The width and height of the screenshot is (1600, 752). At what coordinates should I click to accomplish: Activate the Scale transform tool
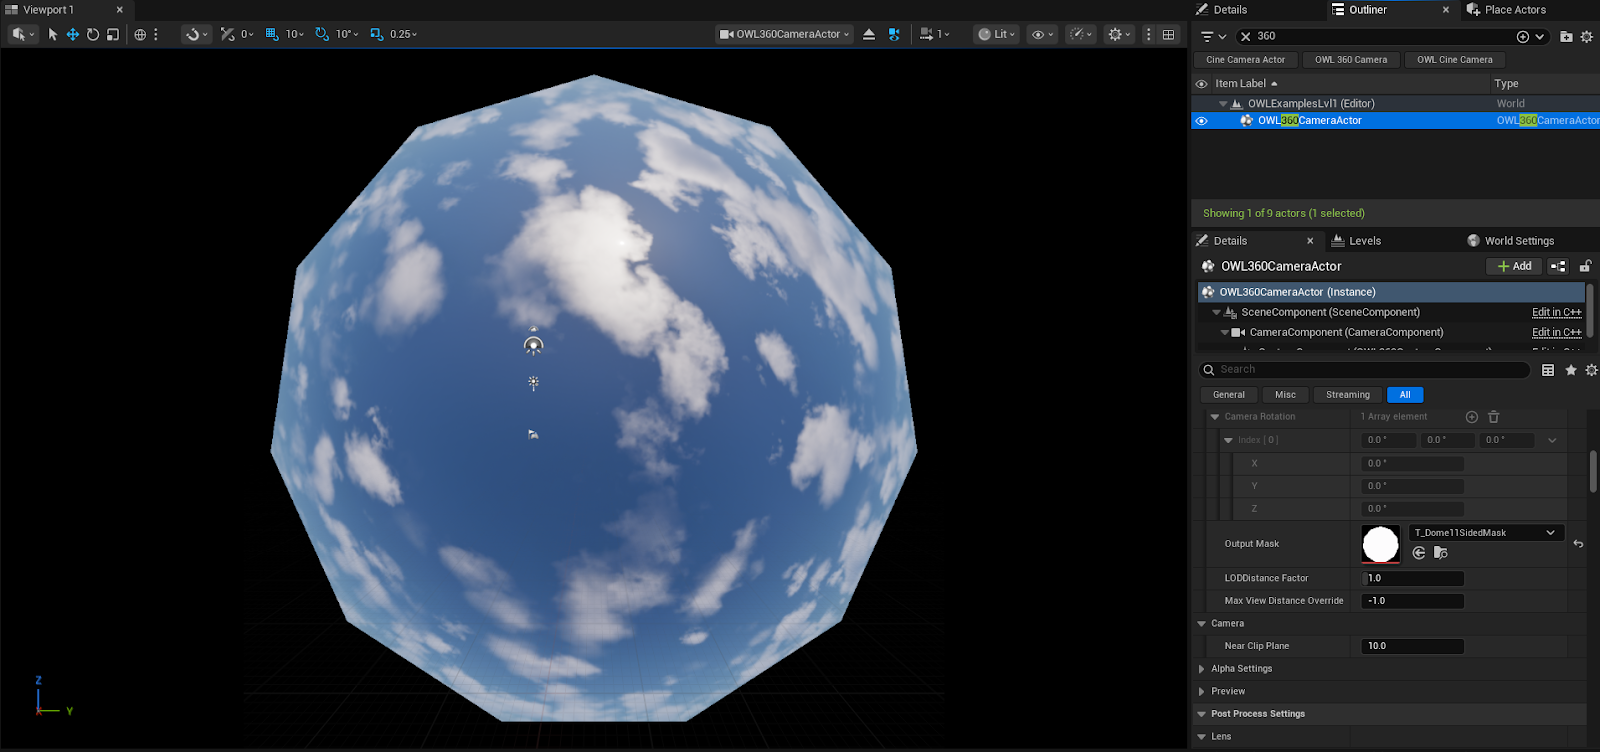[113, 34]
